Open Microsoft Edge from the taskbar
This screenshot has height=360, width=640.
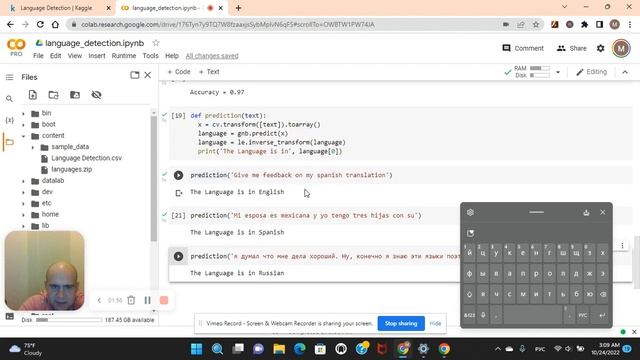pyautogui.click(x=300, y=349)
